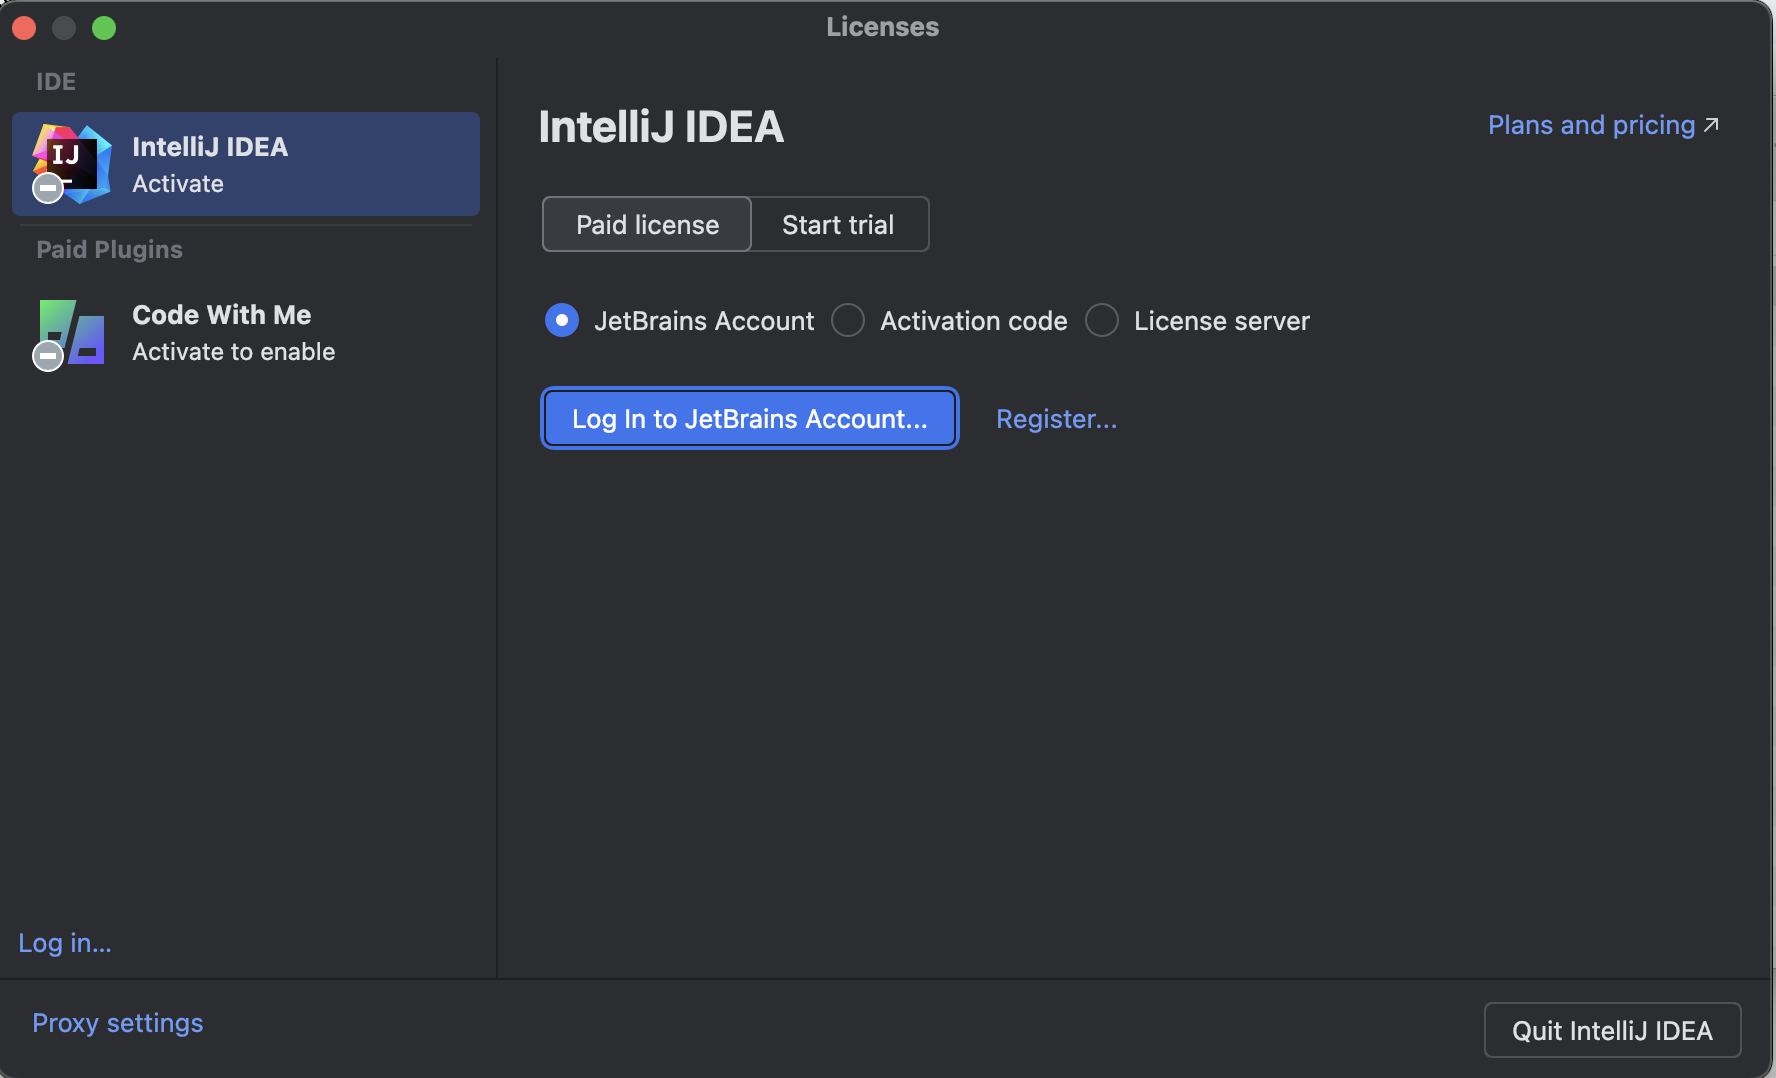Click the green maximize window button
The image size is (1776, 1078).
(x=104, y=27)
